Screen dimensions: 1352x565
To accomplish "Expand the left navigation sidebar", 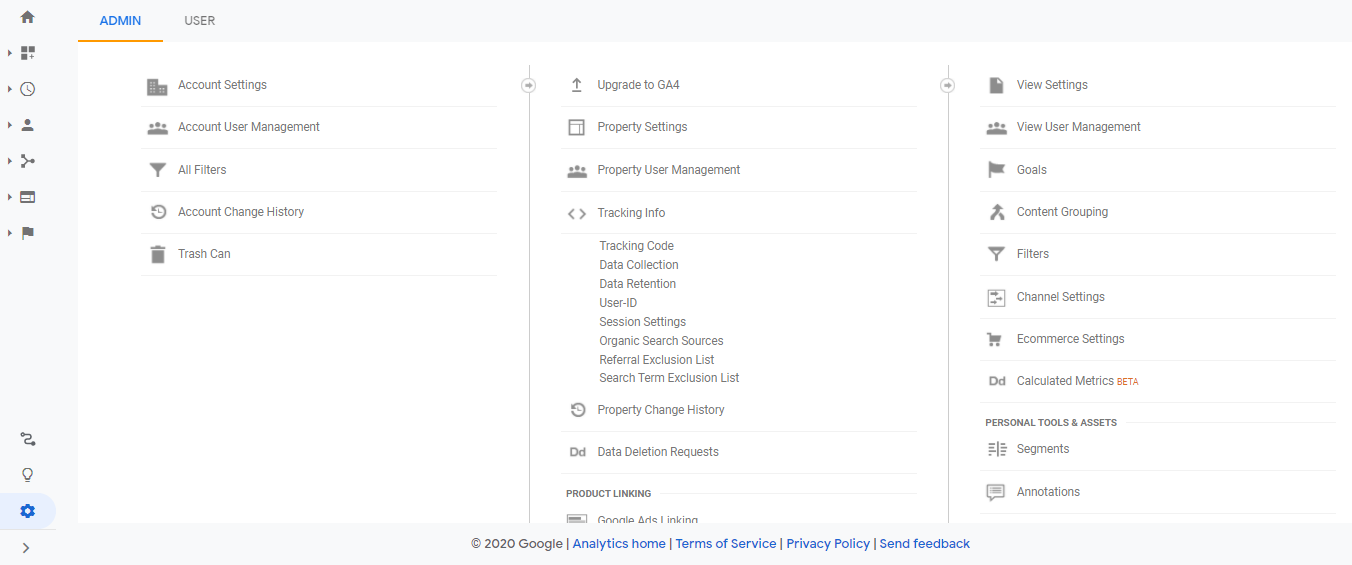I will (26, 548).
